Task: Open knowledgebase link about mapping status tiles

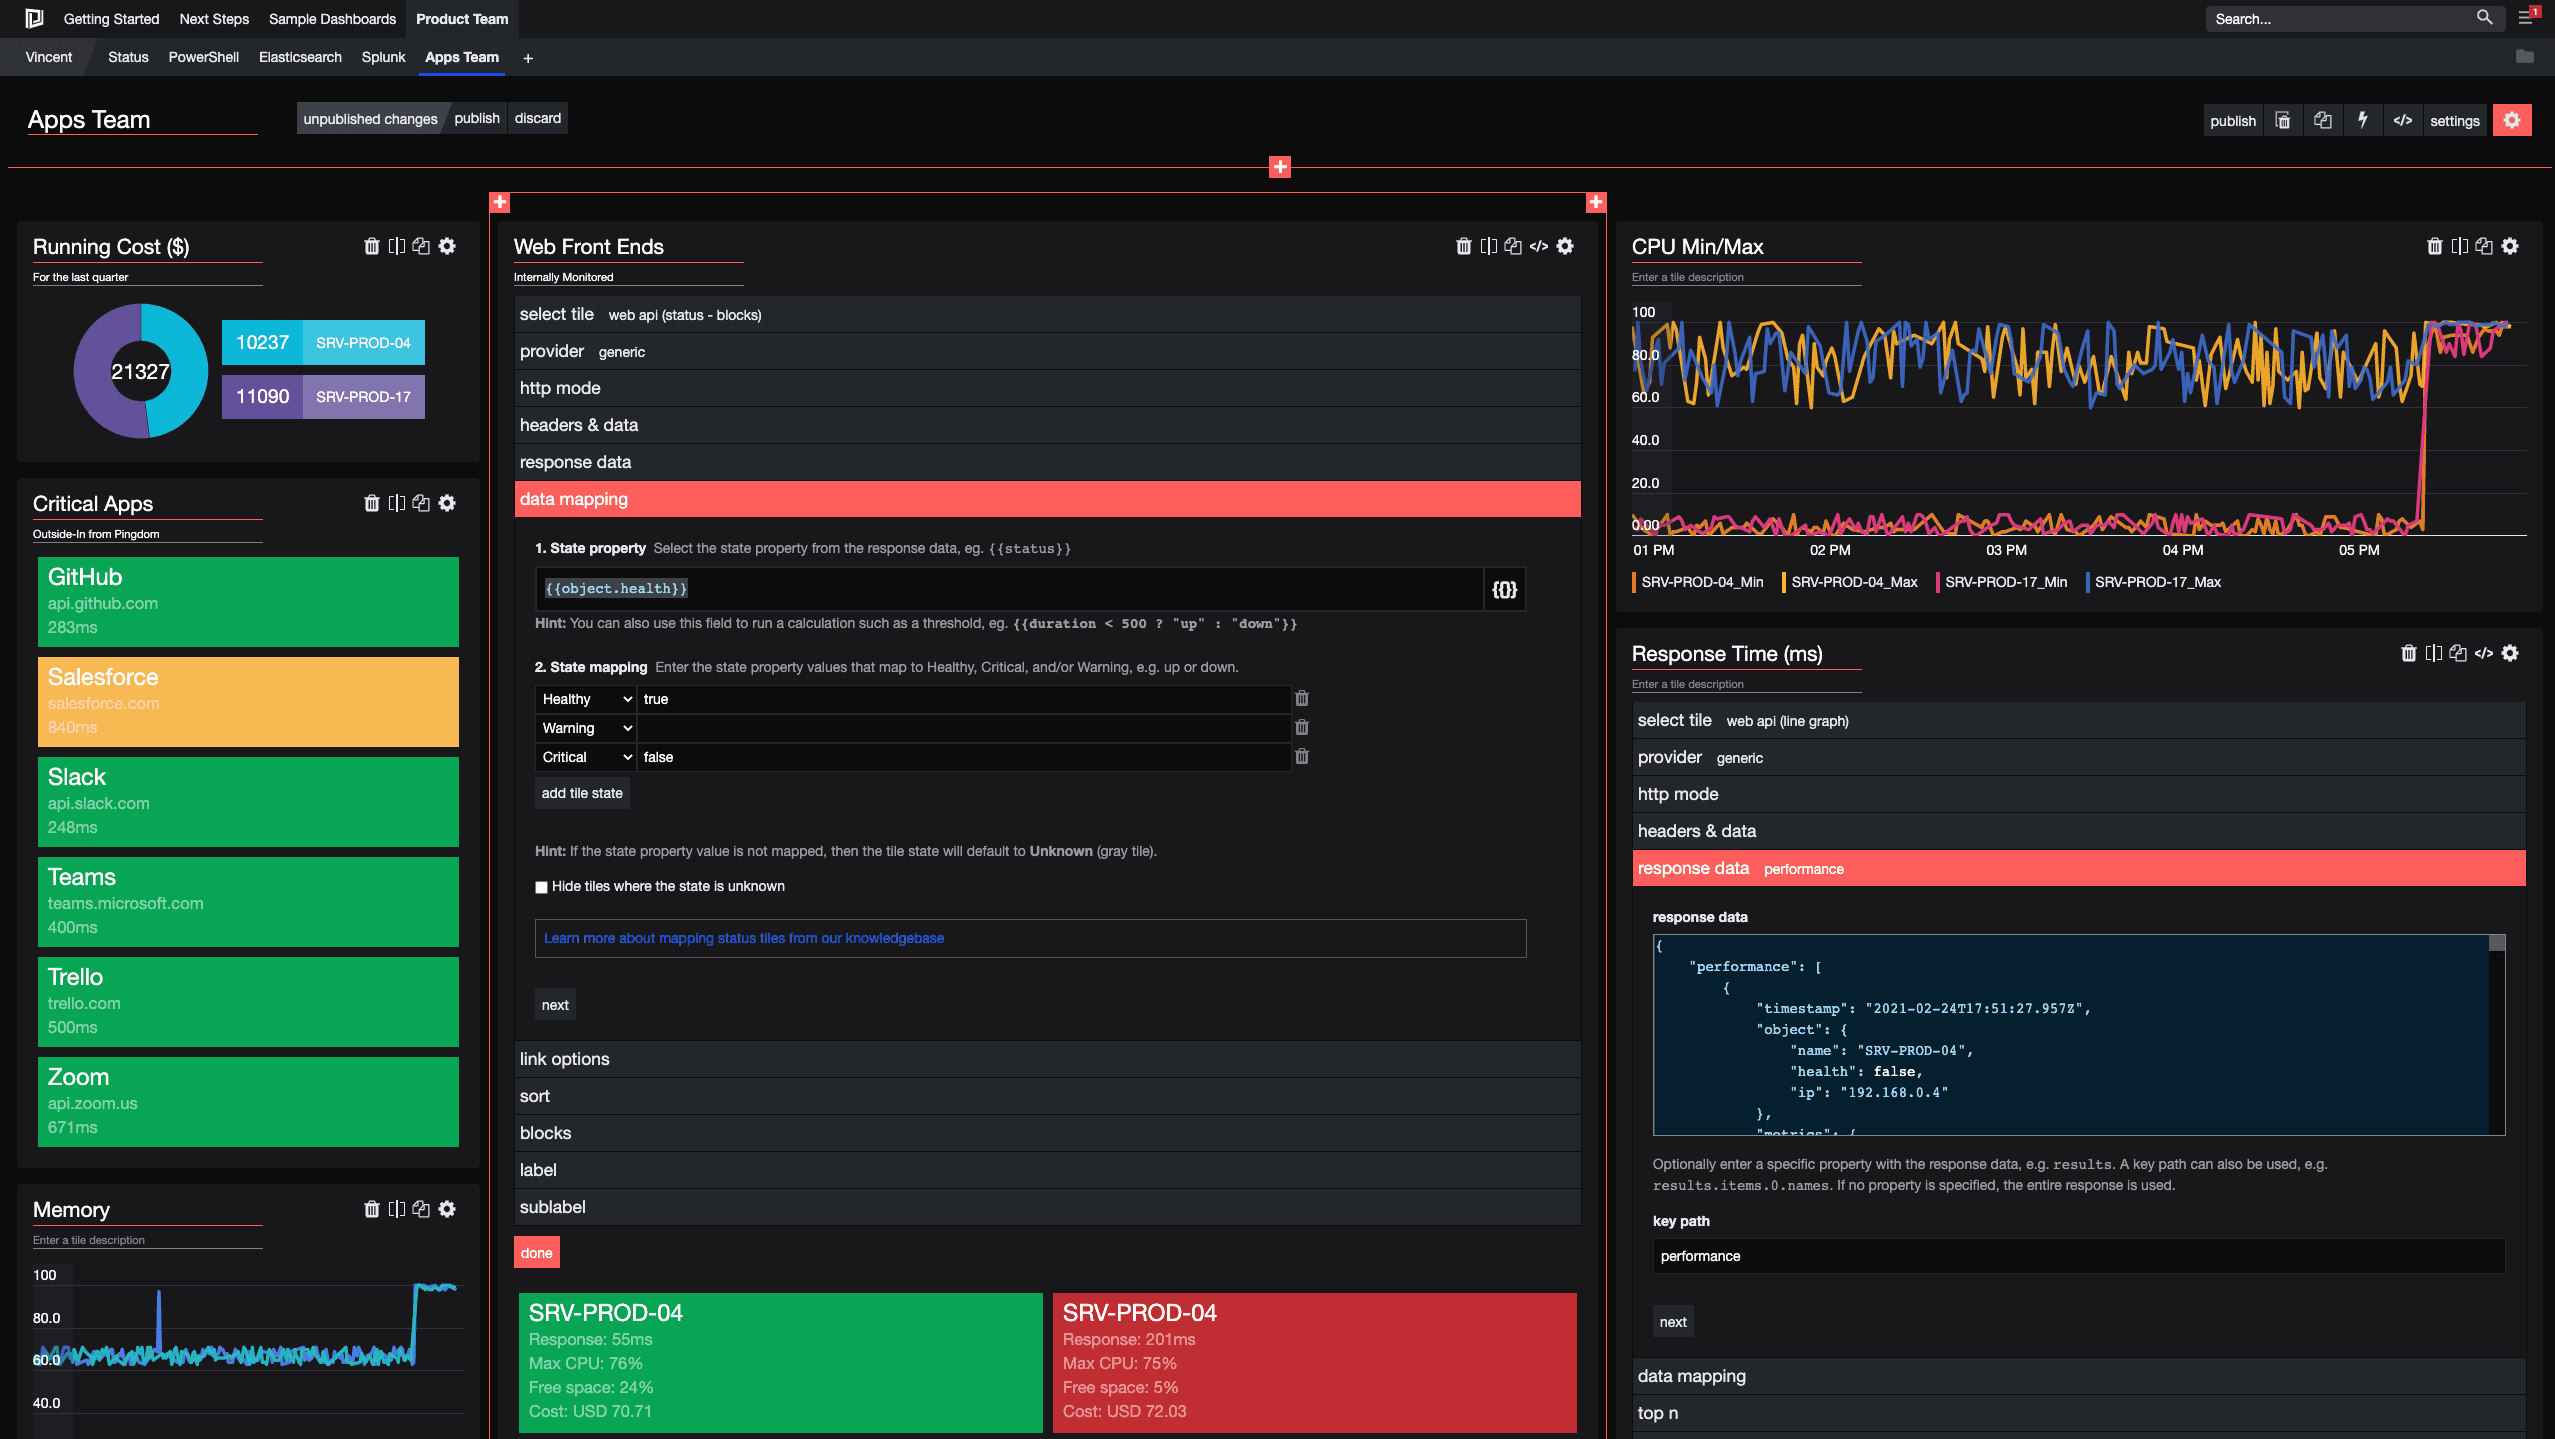Action: pyautogui.click(x=744, y=938)
